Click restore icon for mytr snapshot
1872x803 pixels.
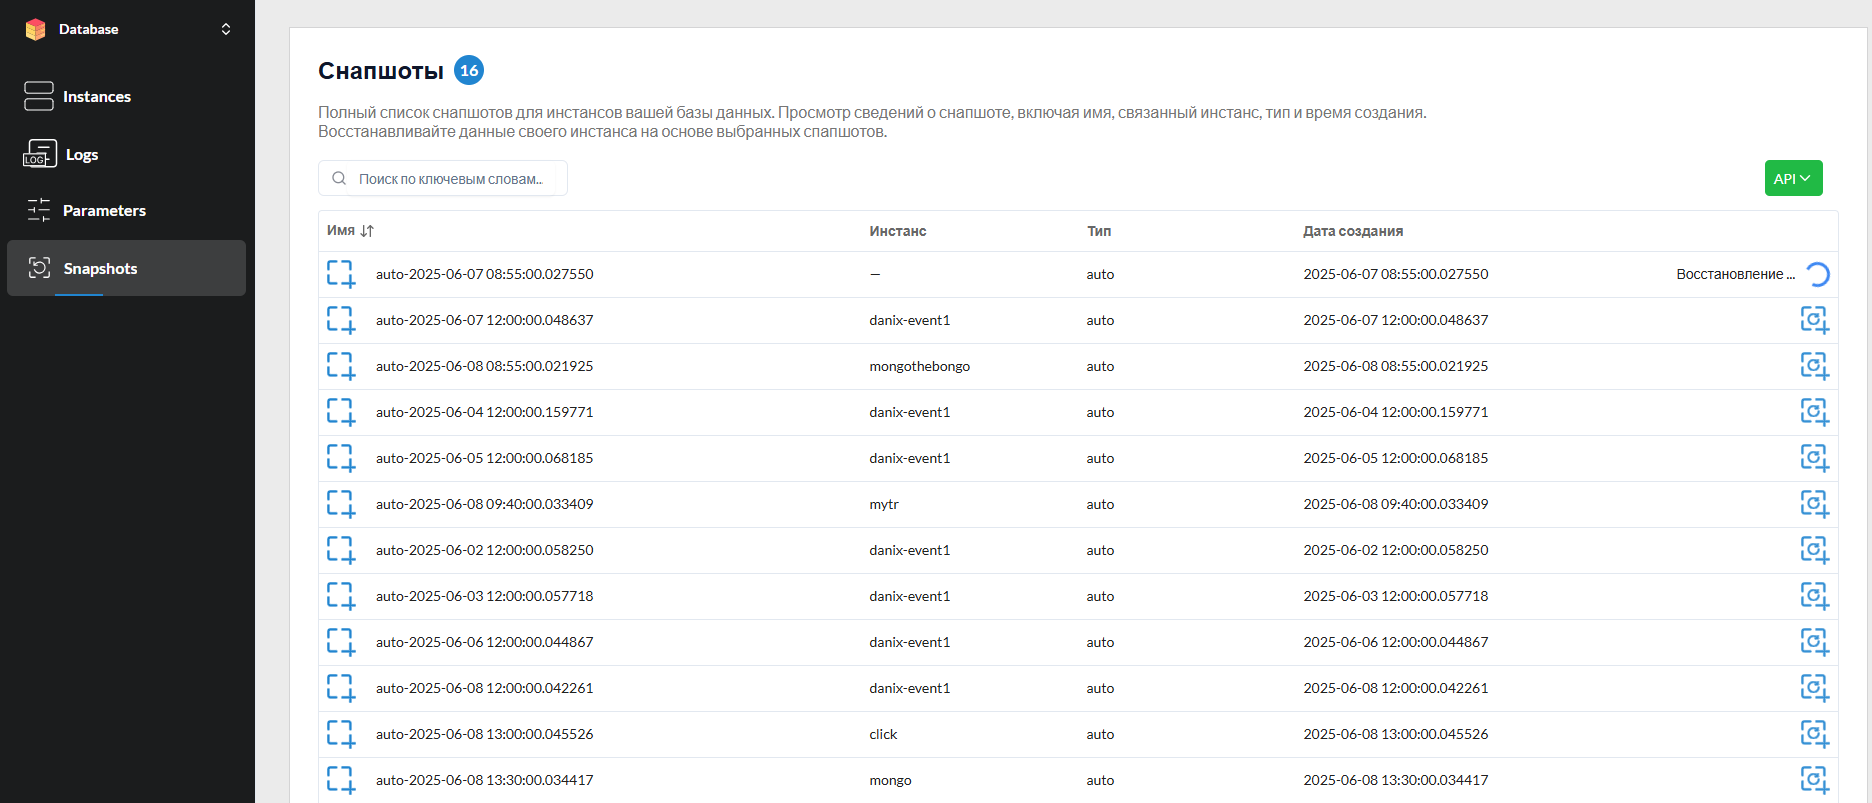(1814, 504)
